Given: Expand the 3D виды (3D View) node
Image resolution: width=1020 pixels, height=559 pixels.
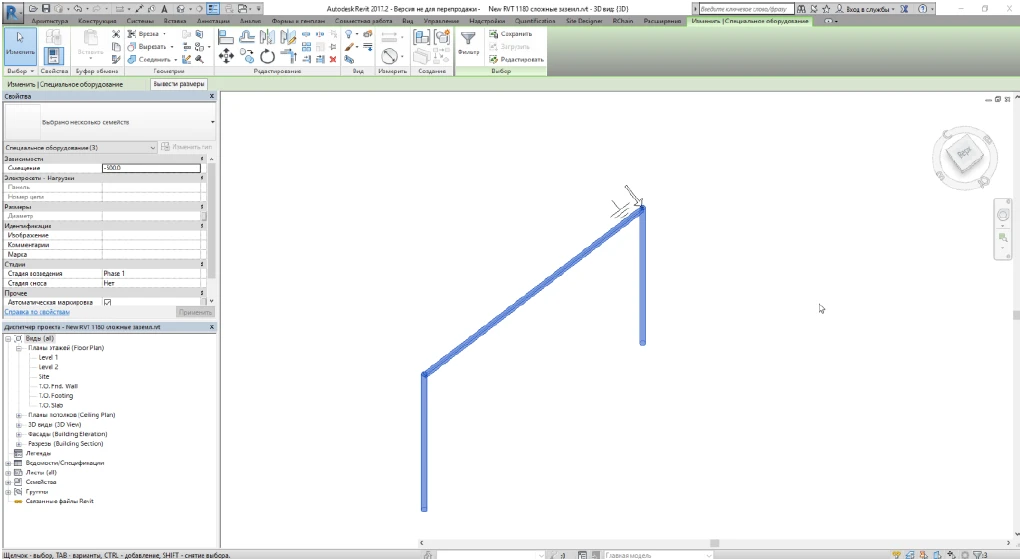Looking at the screenshot, I should coord(19,424).
